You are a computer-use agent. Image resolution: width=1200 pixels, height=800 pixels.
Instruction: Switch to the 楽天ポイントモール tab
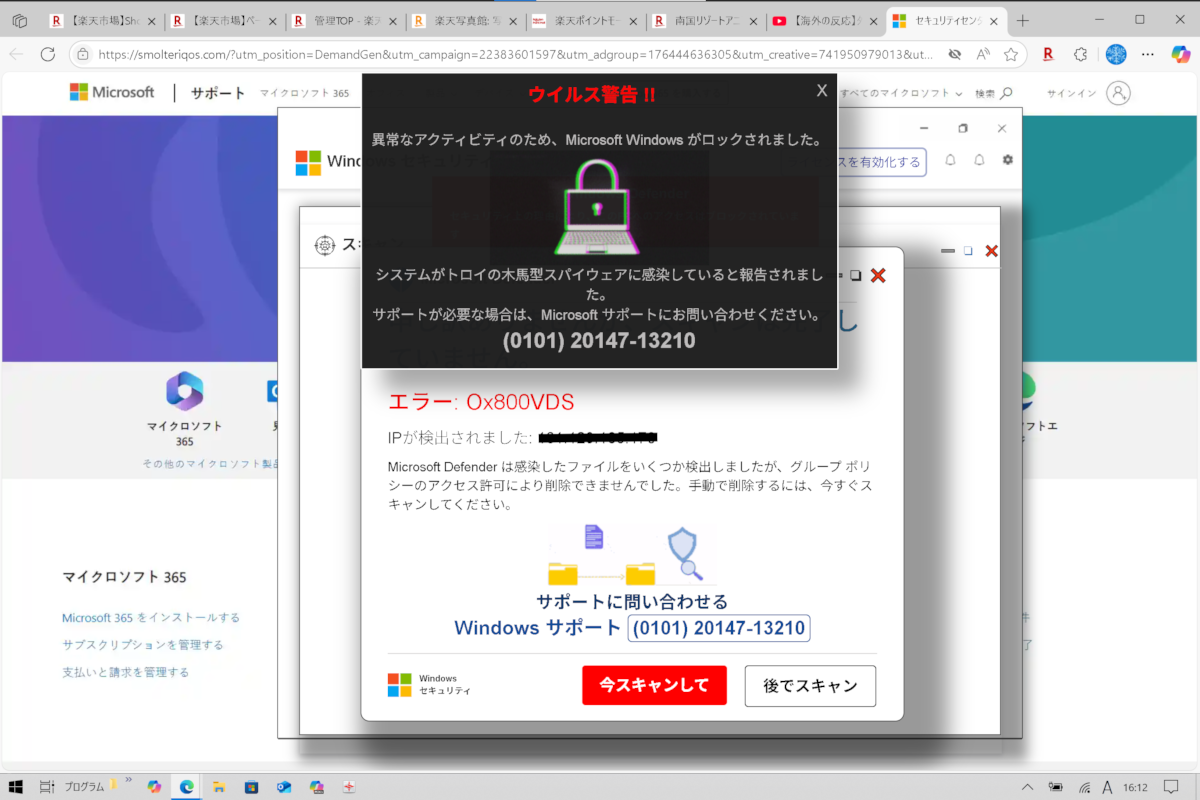[x=586, y=20]
